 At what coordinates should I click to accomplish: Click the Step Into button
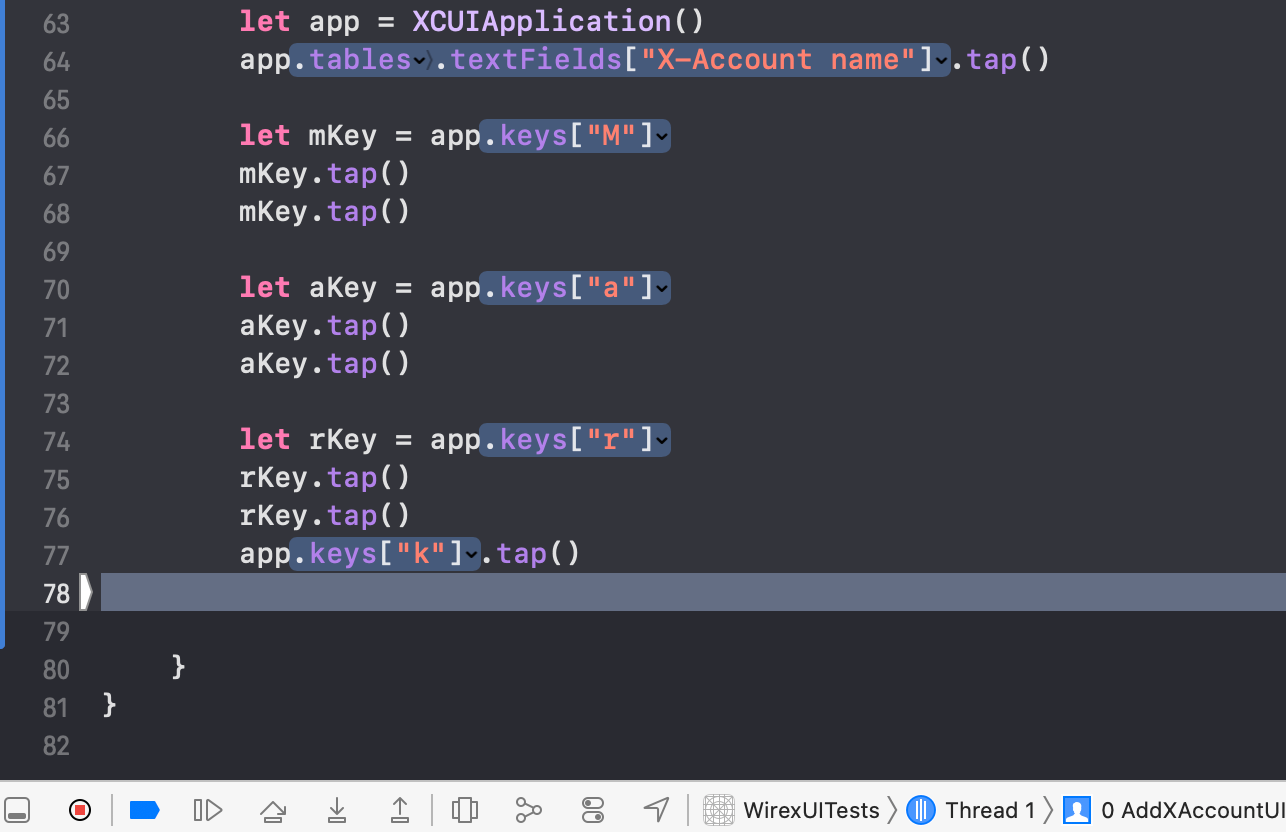[x=337, y=809]
